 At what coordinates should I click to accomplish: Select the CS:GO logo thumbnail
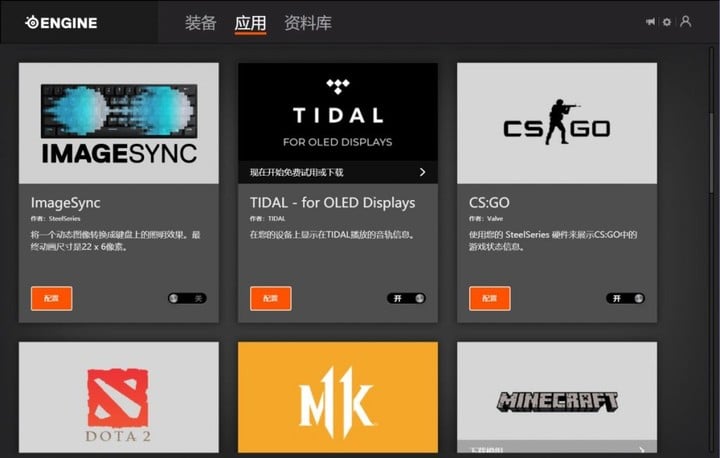557,123
